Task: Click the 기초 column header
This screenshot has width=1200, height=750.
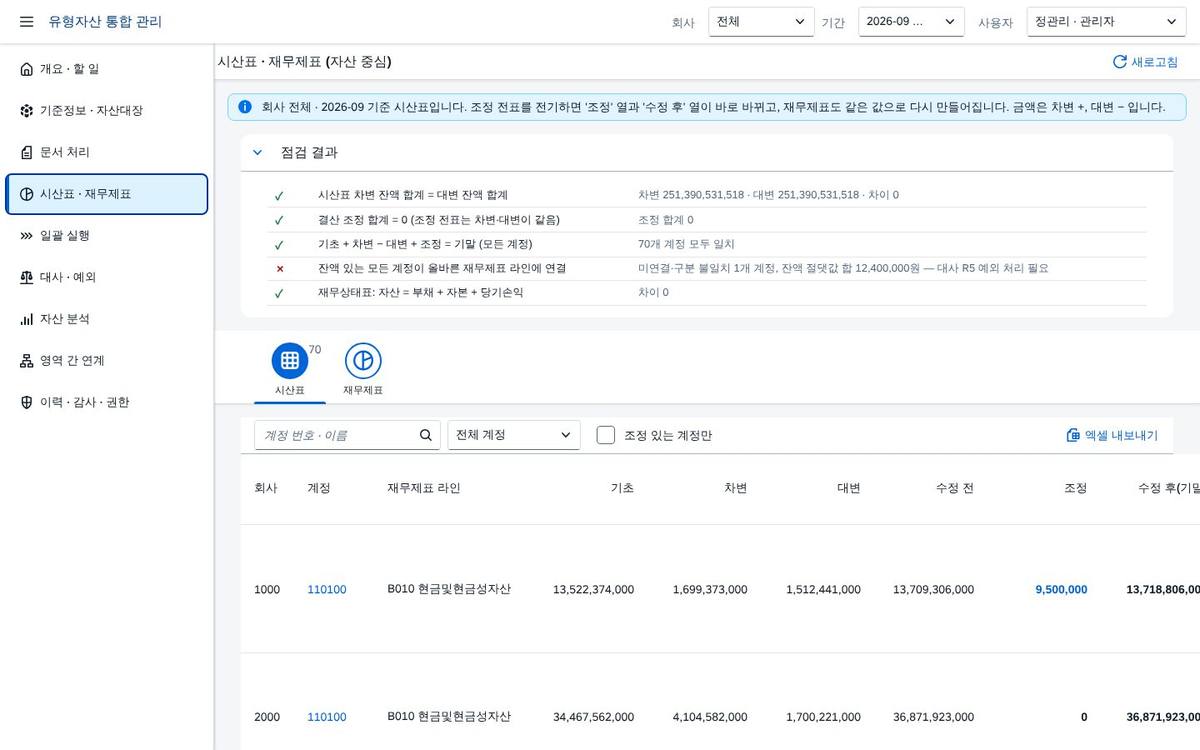Action: (x=622, y=488)
